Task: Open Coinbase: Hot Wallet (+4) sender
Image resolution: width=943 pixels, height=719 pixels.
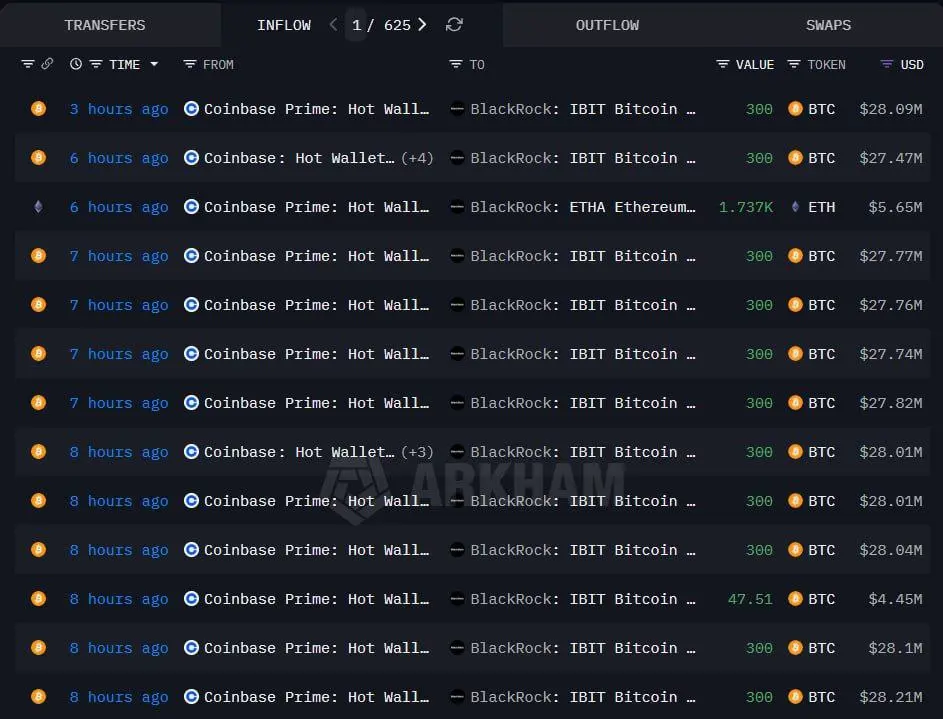Action: pyautogui.click(x=299, y=158)
